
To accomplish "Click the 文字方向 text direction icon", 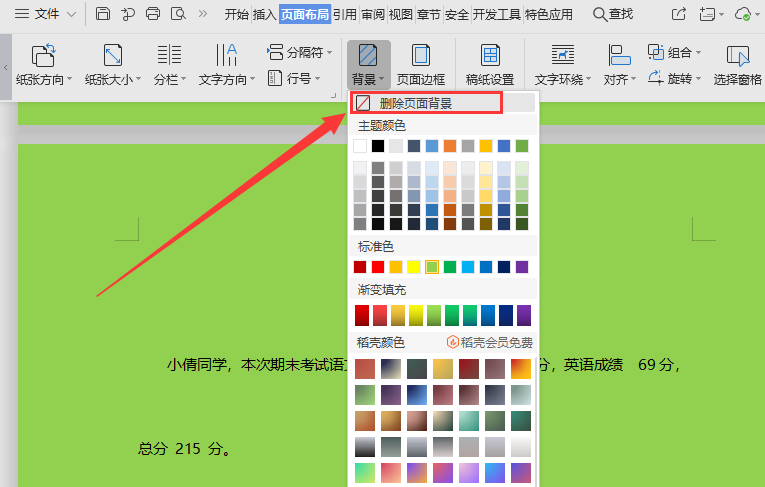I will (226, 56).
